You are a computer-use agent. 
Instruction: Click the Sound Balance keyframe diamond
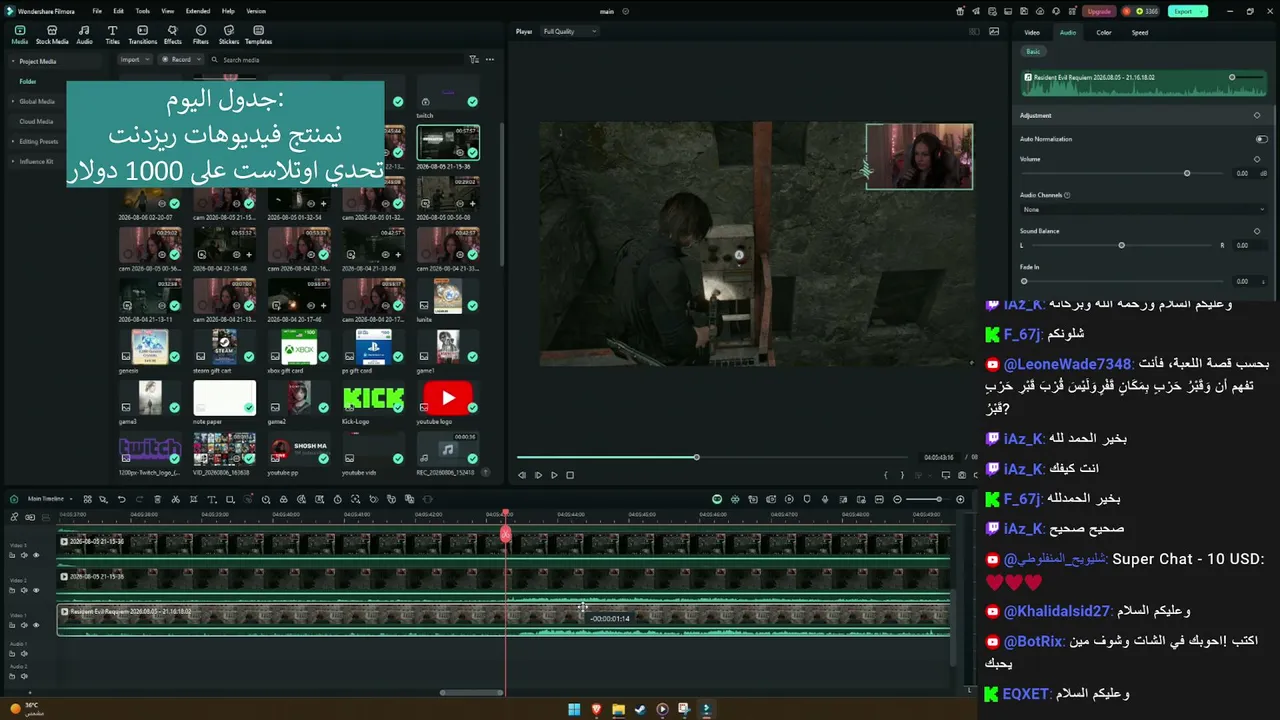click(x=1257, y=231)
